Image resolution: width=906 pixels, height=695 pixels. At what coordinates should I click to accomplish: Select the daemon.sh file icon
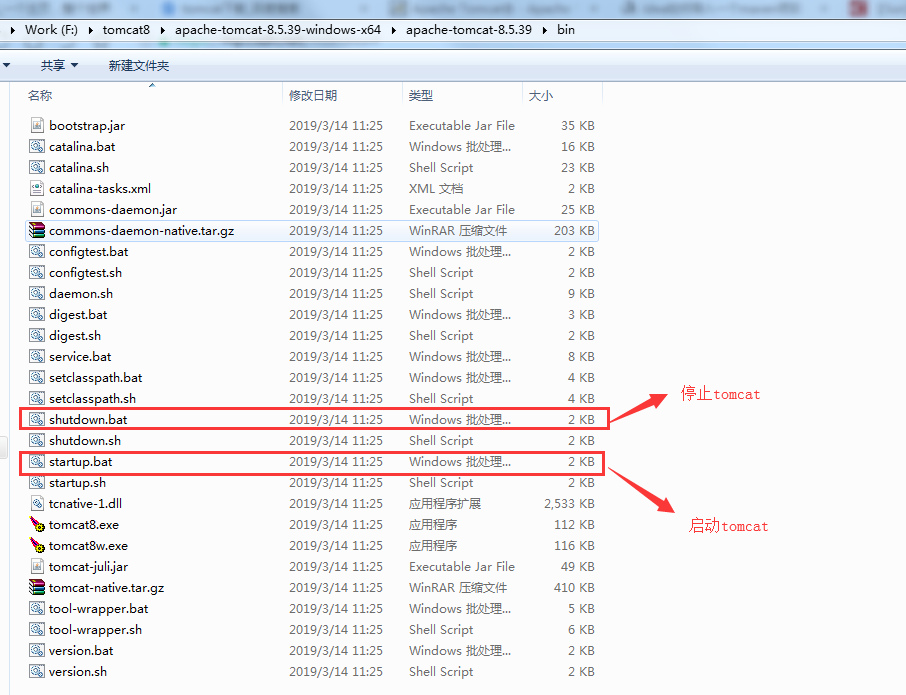tap(37, 293)
